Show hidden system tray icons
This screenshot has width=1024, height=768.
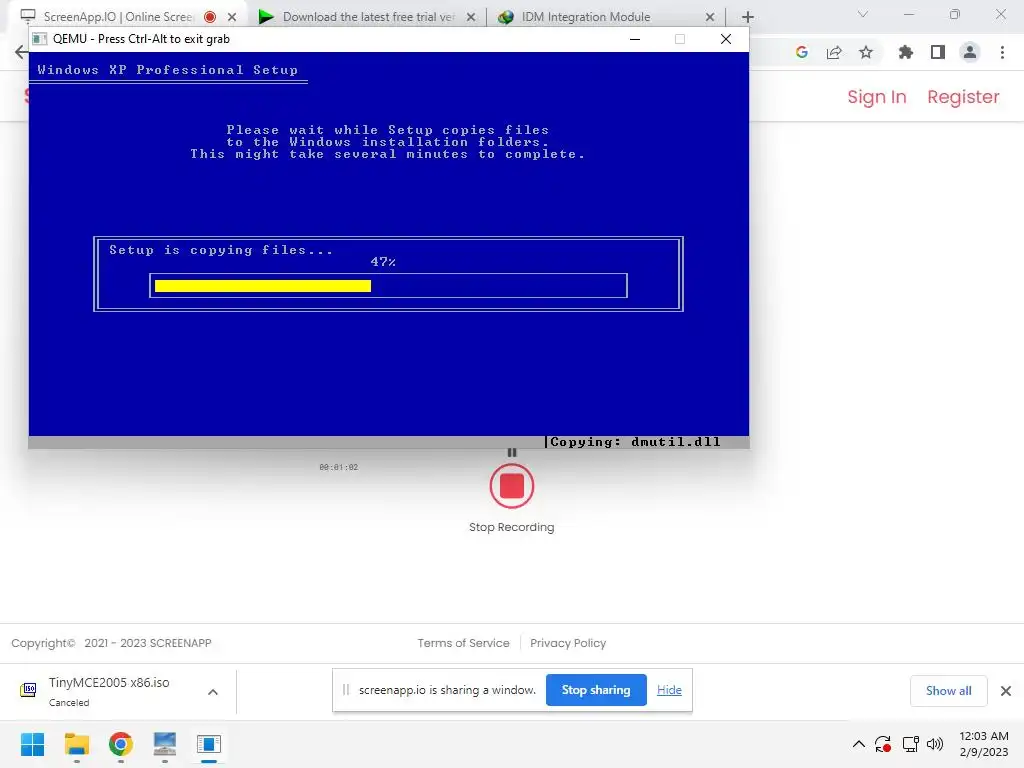pos(859,744)
